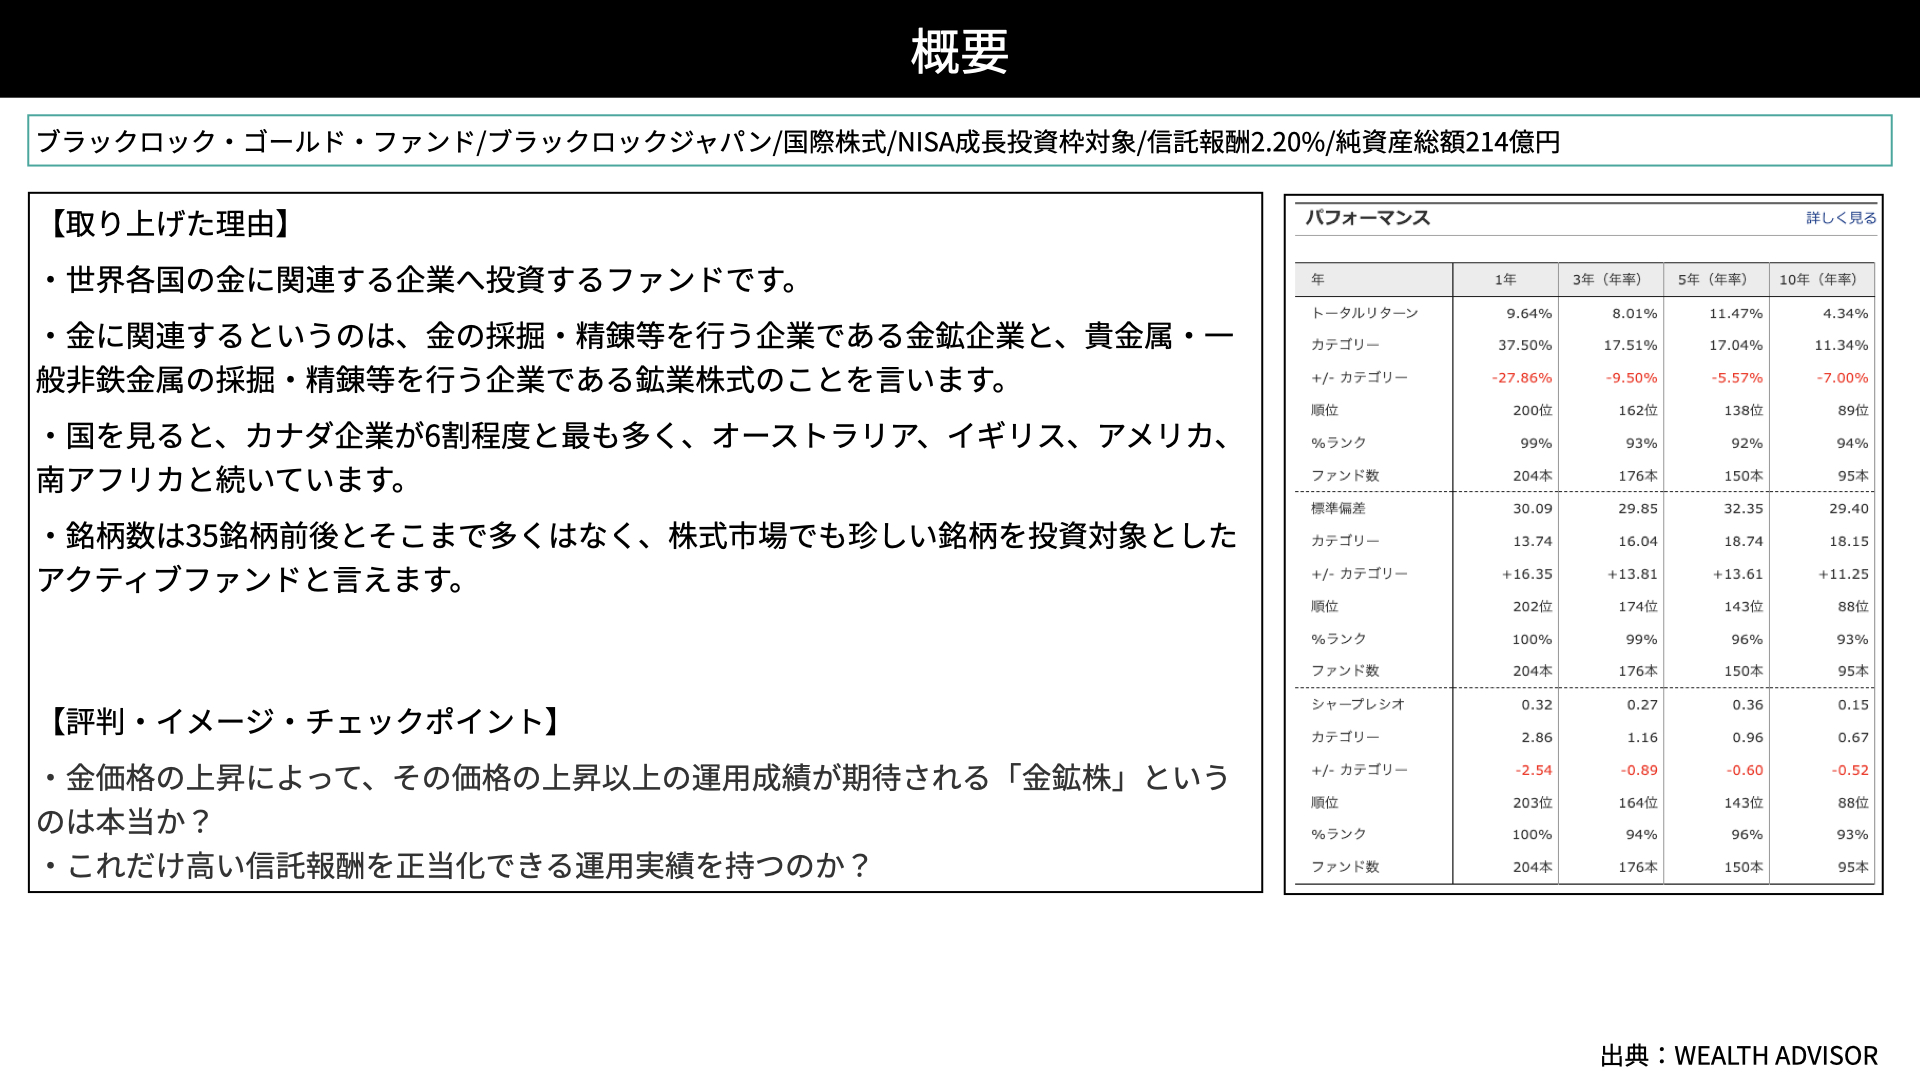The width and height of the screenshot is (1920, 1080).
Task: Click the 9.64% total return cell
Action: (1529, 314)
